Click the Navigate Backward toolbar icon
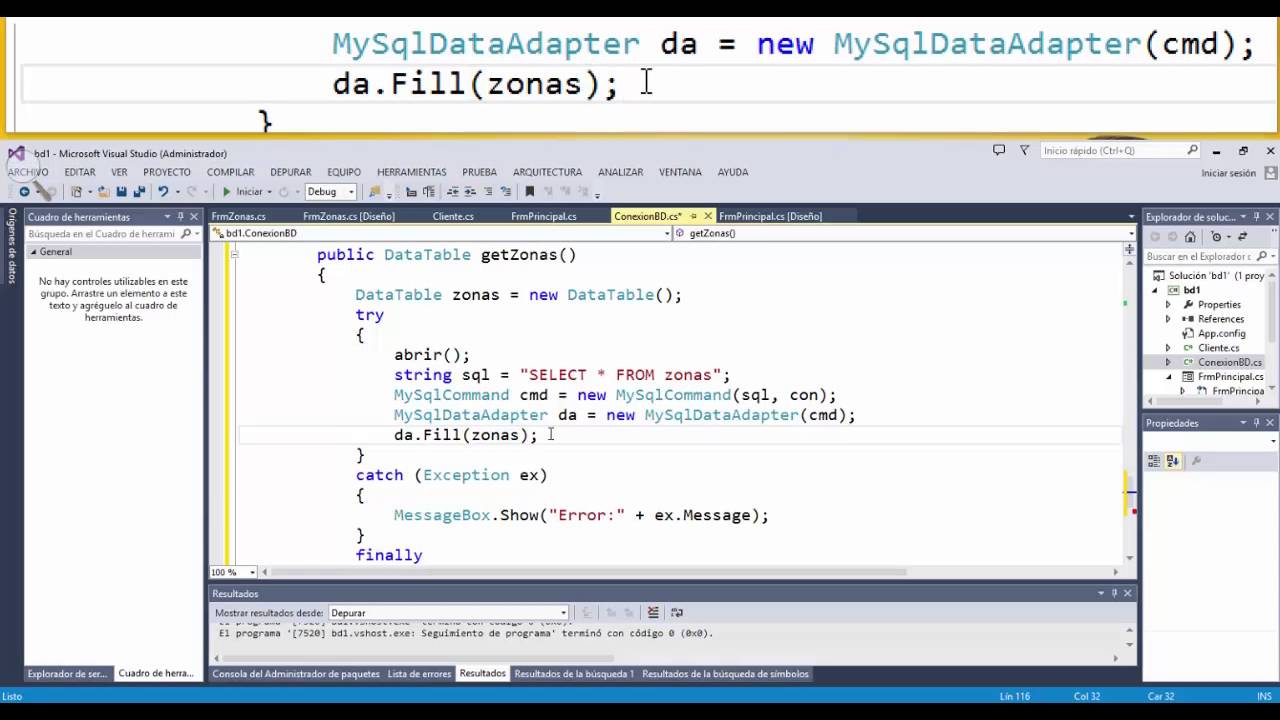 pyautogui.click(x=24, y=191)
